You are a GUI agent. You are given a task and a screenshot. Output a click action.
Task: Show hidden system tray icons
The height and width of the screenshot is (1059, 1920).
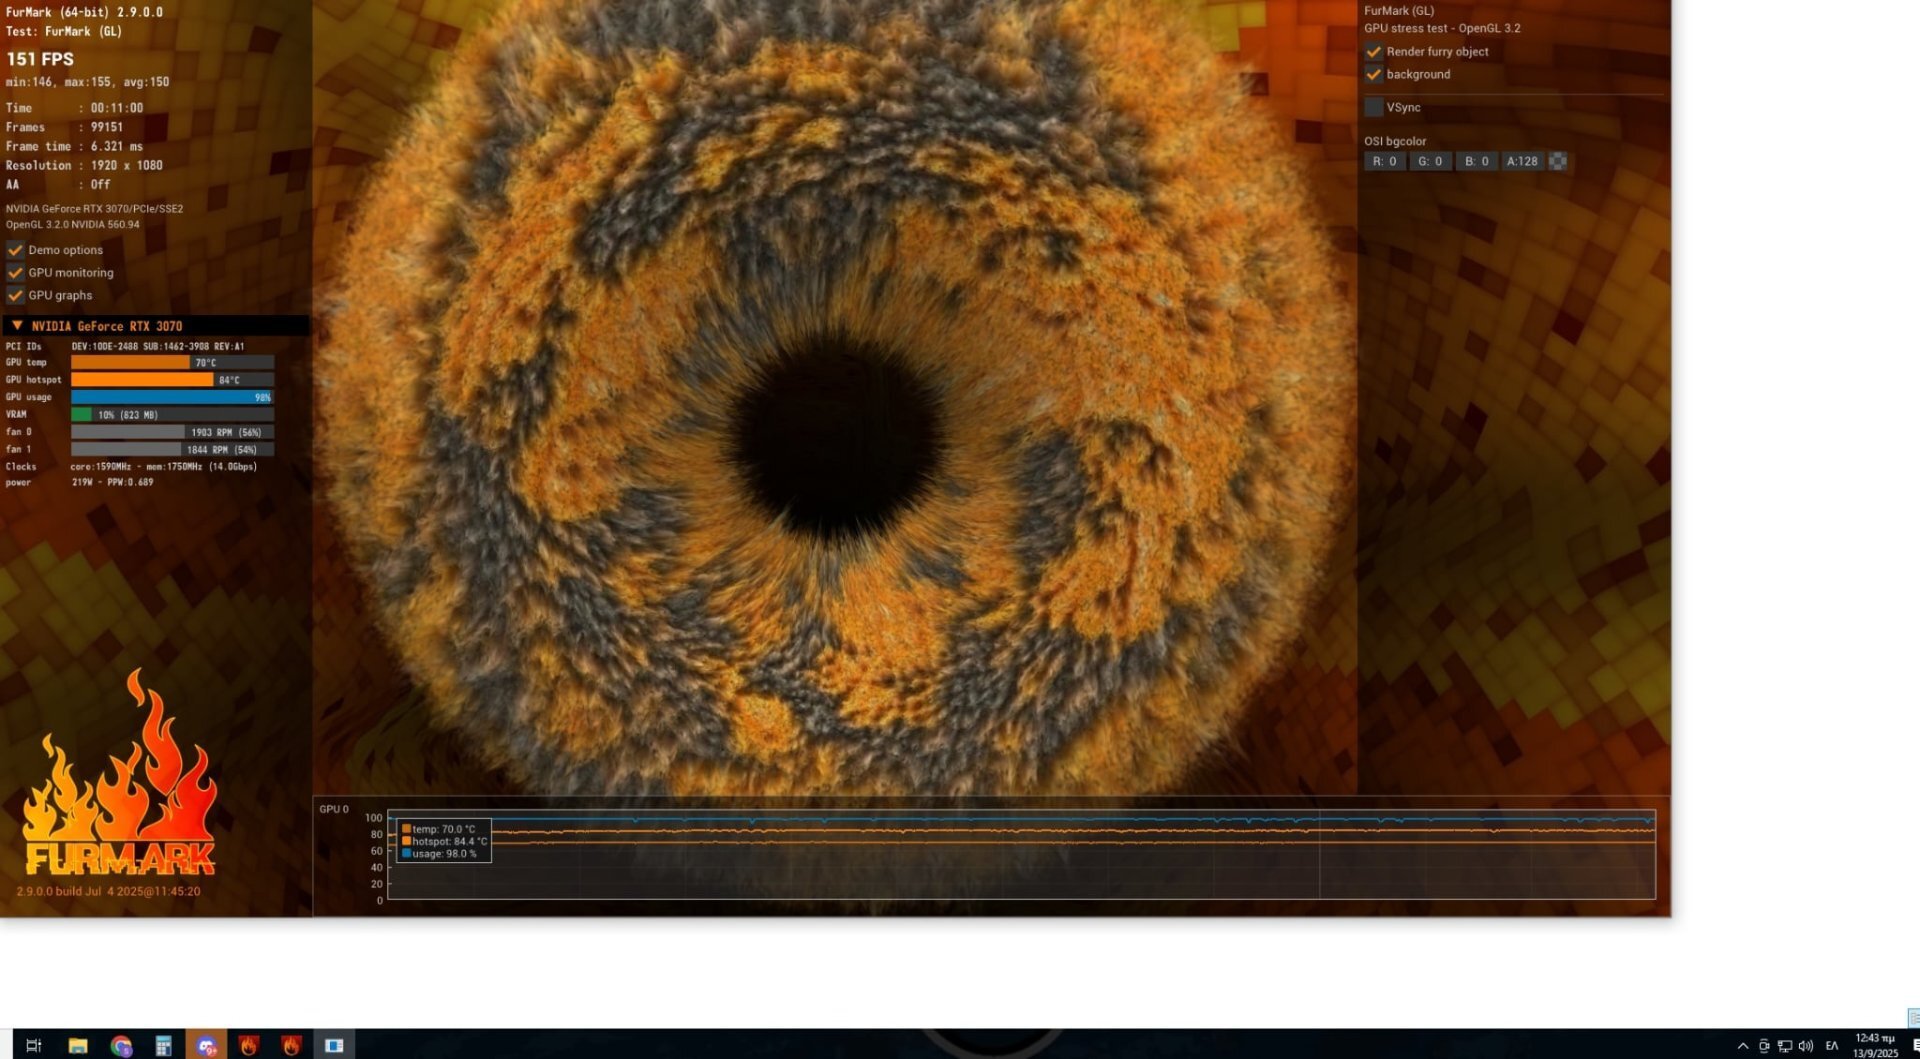pyautogui.click(x=1743, y=1046)
